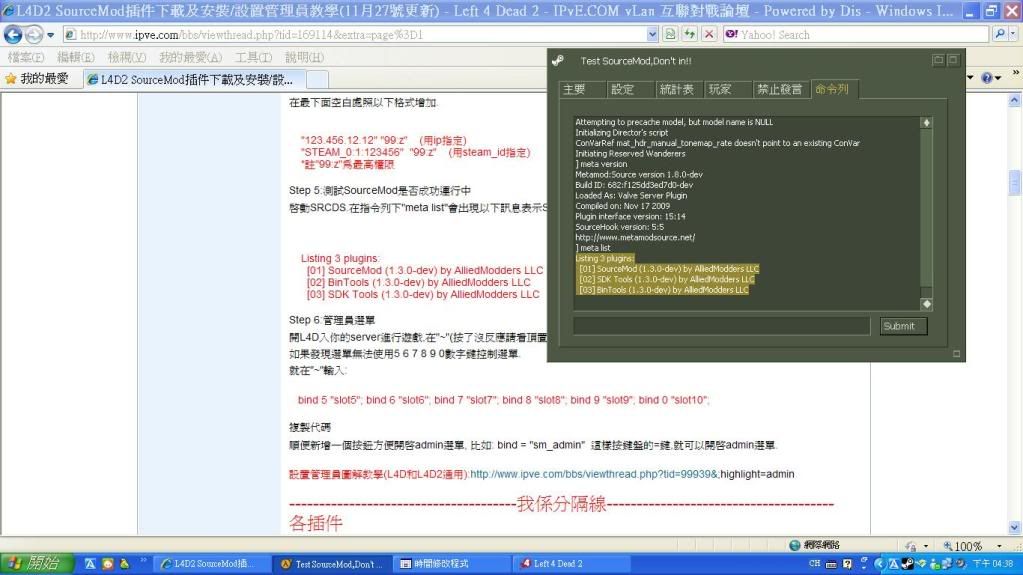Open Favorites via the star icon

pyautogui.click(x=11, y=78)
